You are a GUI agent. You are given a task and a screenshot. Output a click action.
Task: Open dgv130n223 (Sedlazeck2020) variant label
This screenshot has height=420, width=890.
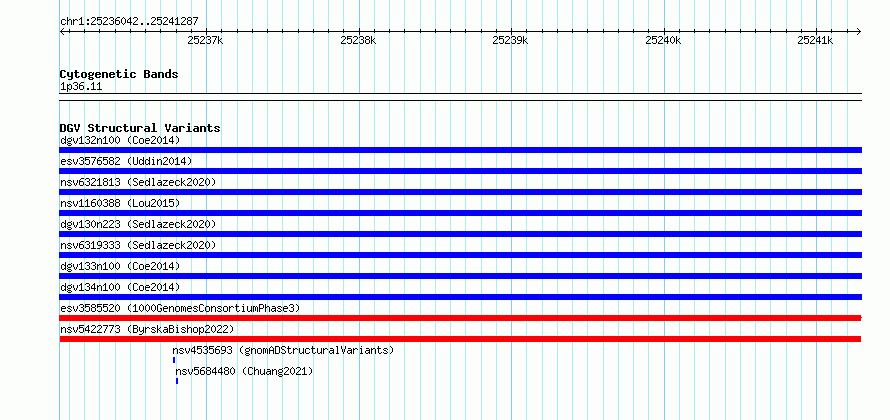pyautogui.click(x=138, y=224)
